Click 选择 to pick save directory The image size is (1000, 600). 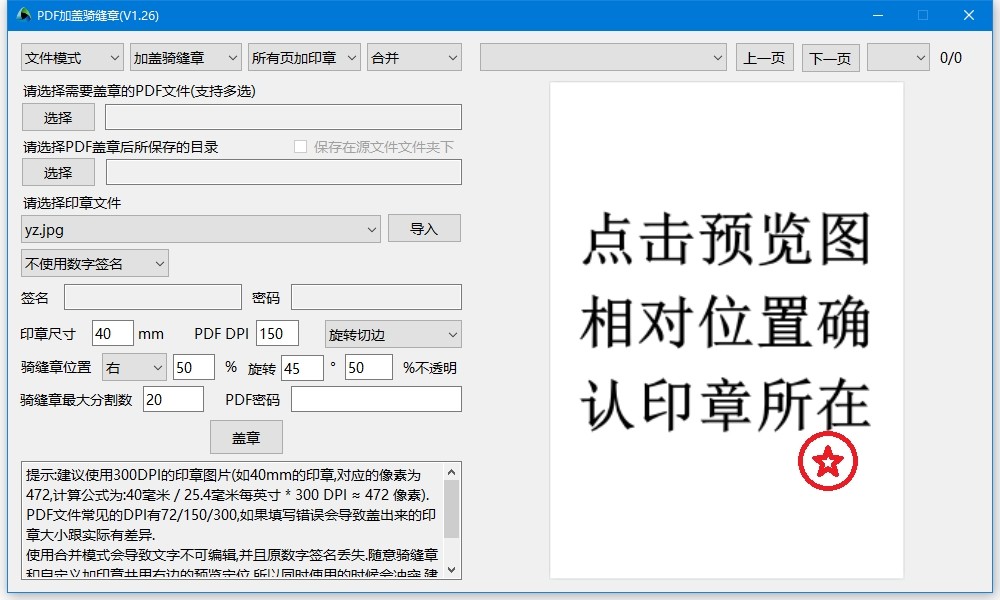57,171
